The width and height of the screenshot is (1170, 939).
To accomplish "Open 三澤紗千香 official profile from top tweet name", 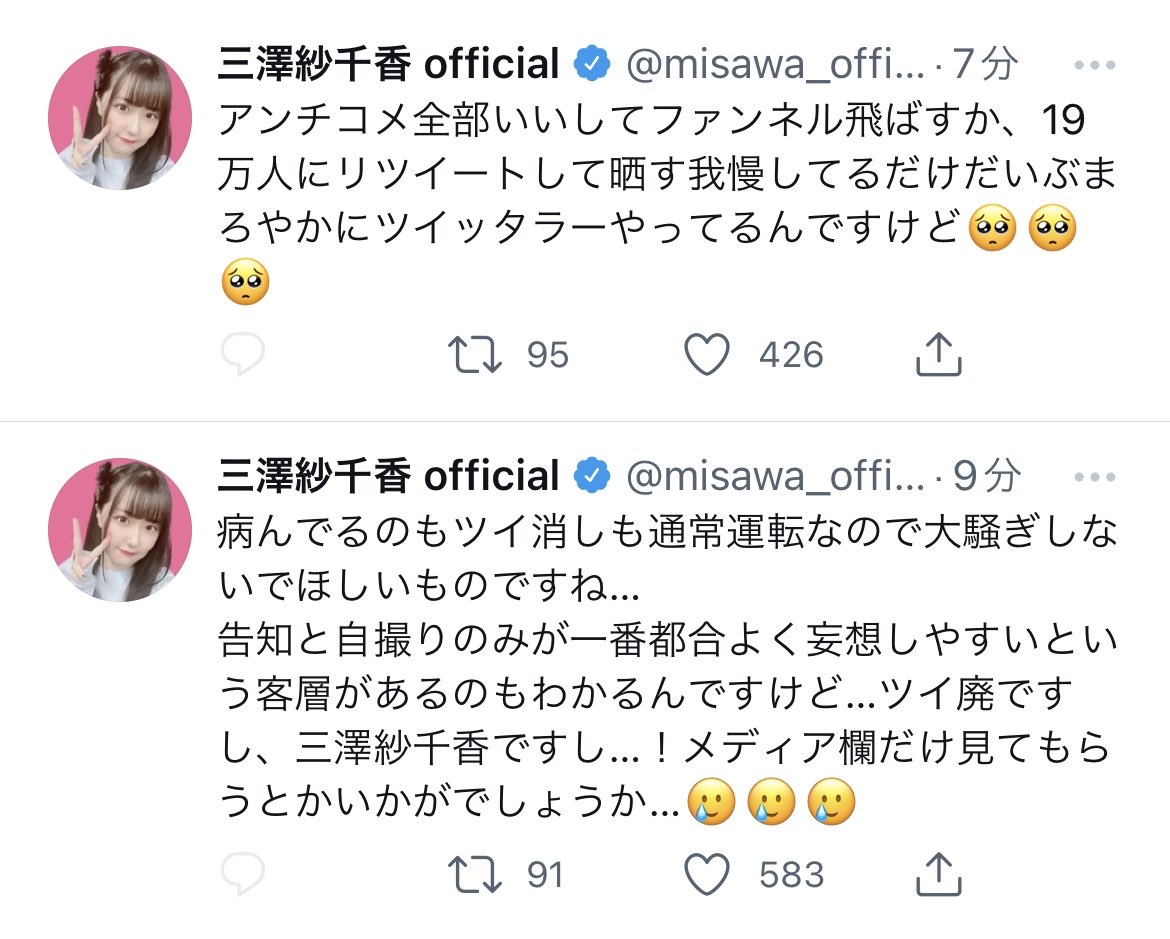I will click(x=388, y=65).
